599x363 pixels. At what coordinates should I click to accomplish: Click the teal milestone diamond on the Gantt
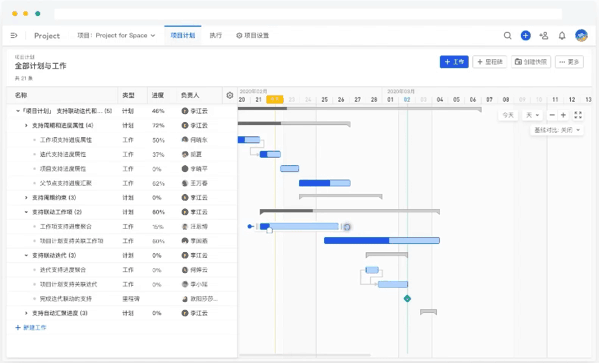click(x=407, y=298)
